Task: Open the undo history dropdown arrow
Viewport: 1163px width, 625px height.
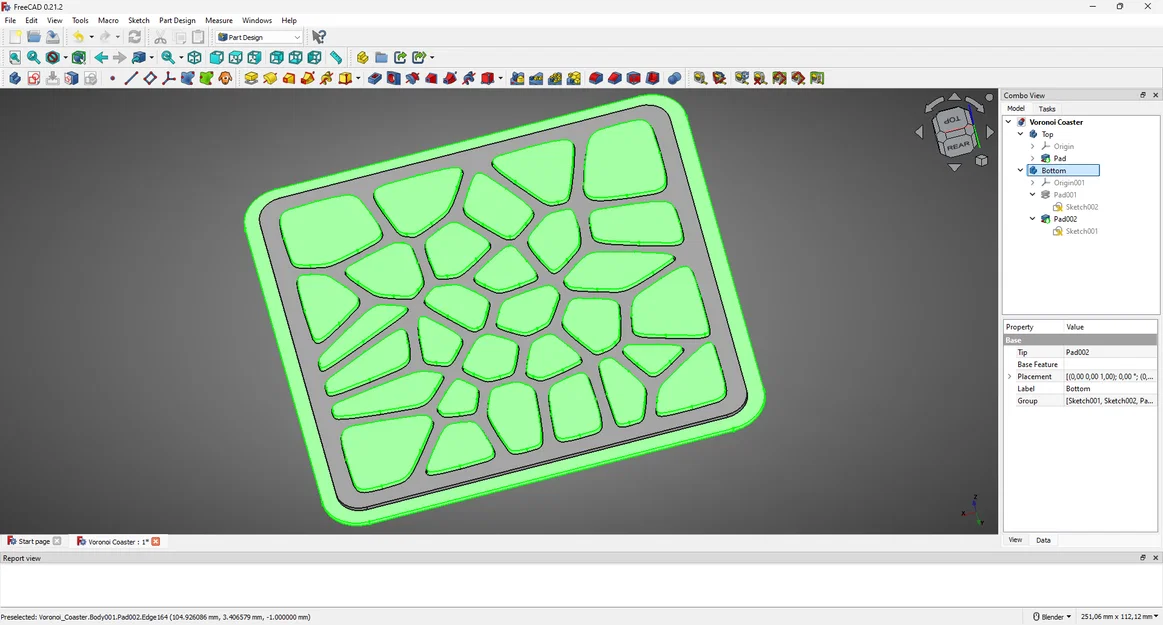Action: pyautogui.click(x=91, y=37)
